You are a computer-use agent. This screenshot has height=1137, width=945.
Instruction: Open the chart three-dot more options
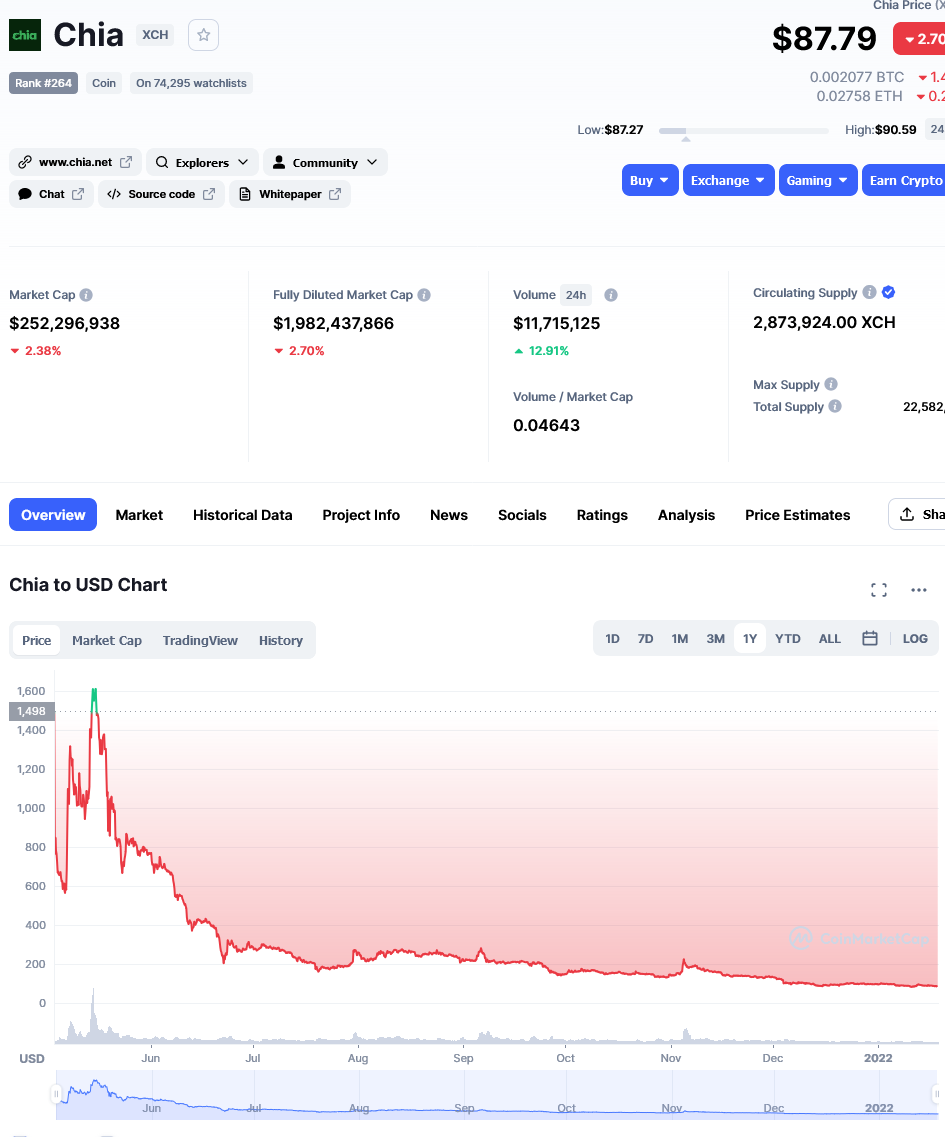pyautogui.click(x=919, y=590)
